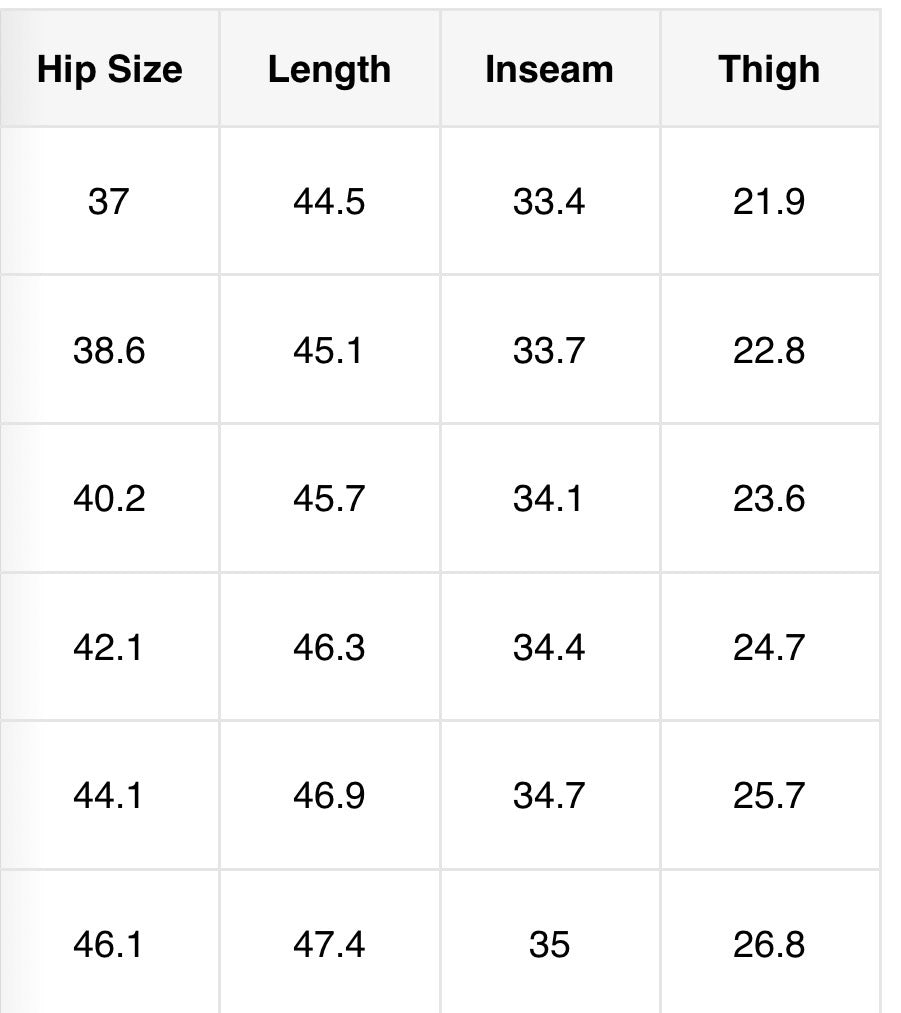The width and height of the screenshot is (901, 1013).
Task: Select the 34.1 inseam cell
Action: [549, 499]
